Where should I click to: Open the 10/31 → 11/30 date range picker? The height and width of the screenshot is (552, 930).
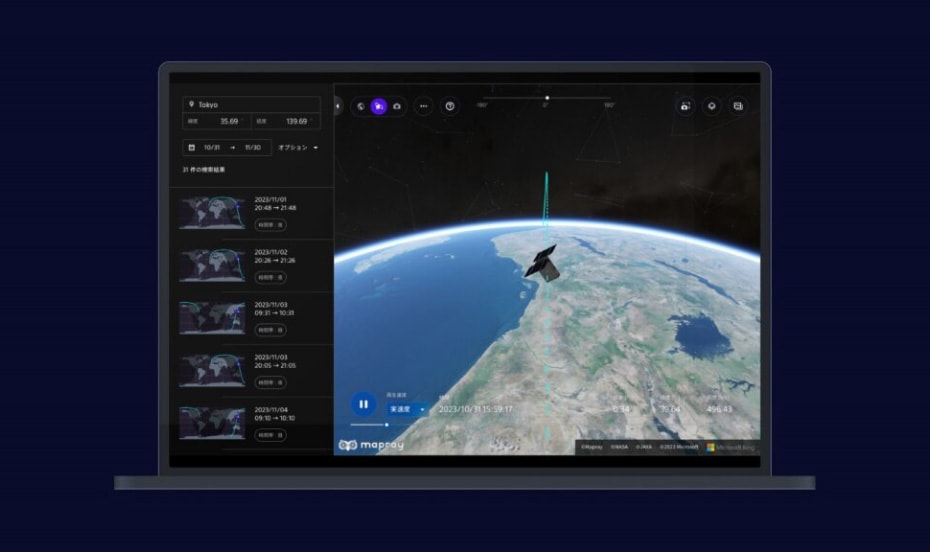tap(225, 147)
